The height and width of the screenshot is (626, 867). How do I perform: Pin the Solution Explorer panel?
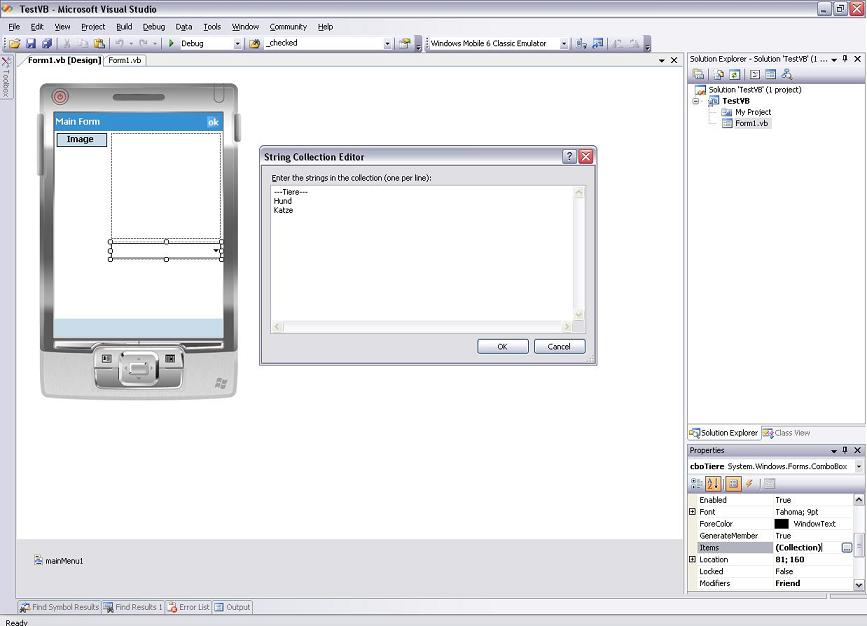pyautogui.click(x=845, y=59)
